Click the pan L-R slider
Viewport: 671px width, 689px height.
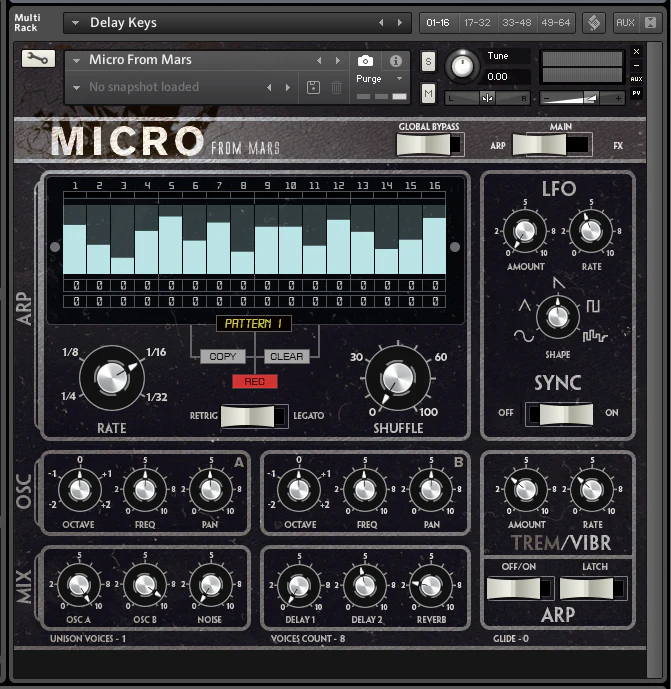point(487,98)
